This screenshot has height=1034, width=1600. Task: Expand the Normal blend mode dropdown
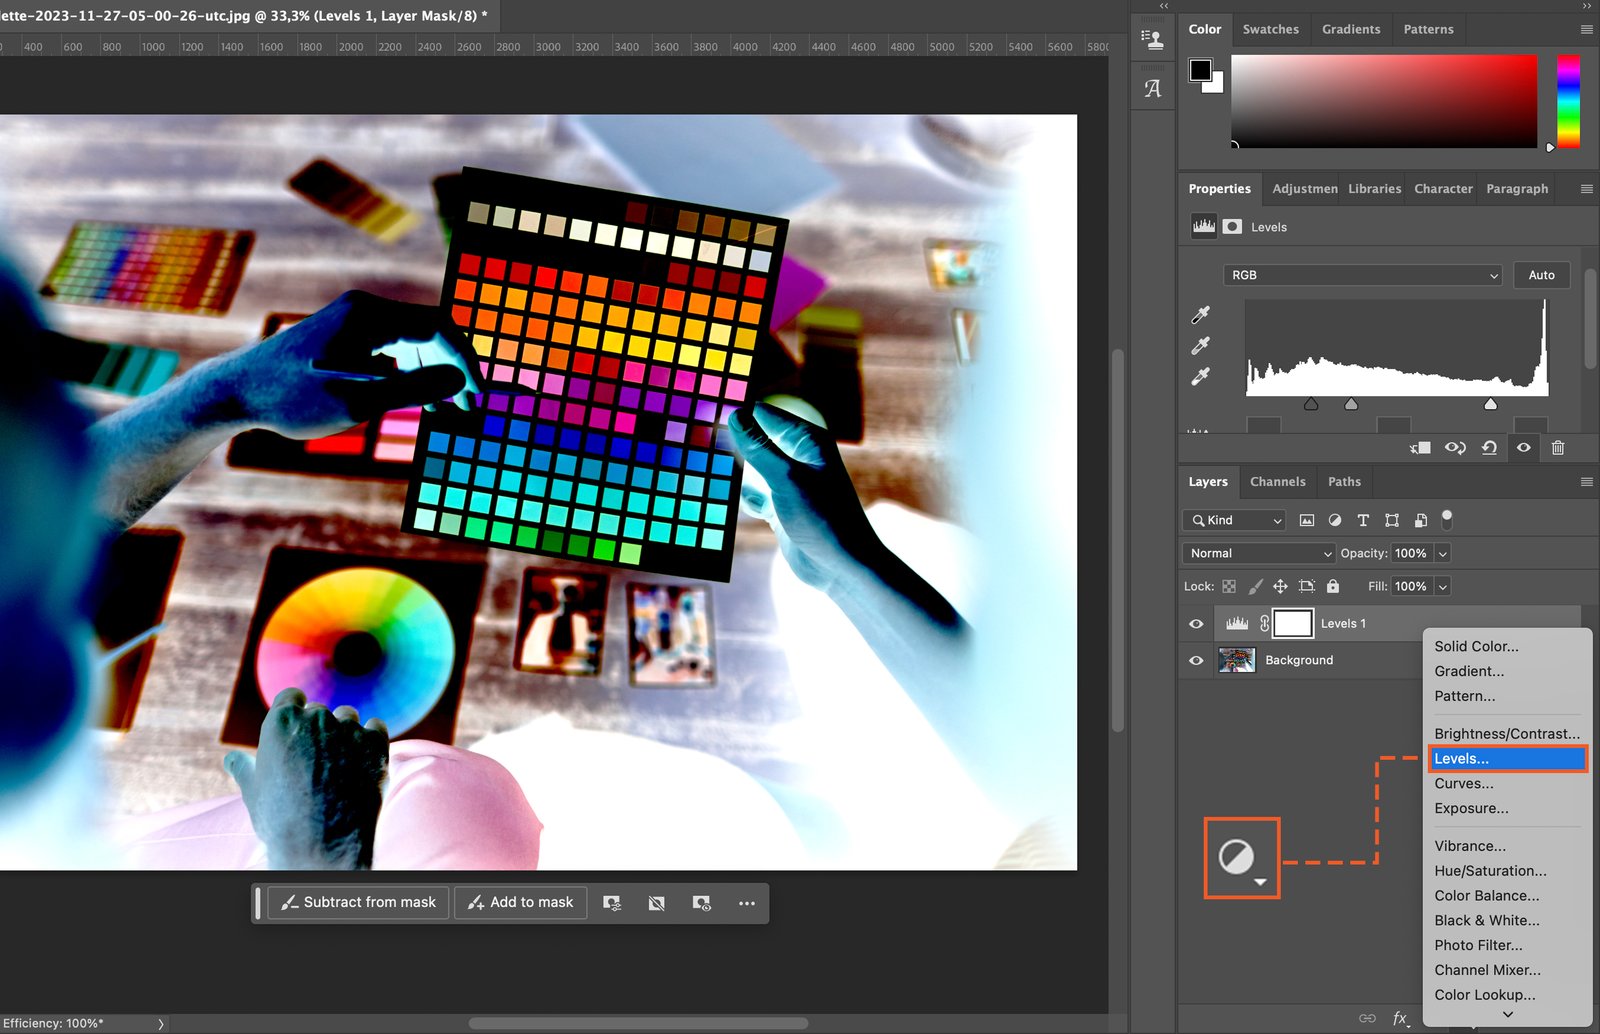(x=1259, y=553)
